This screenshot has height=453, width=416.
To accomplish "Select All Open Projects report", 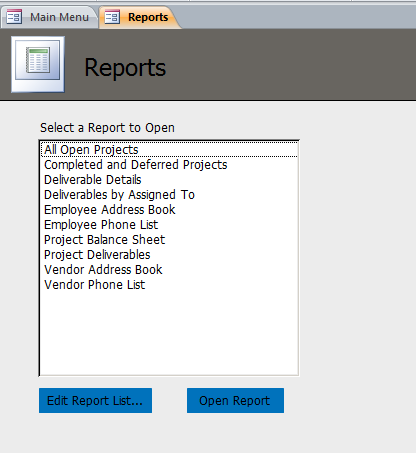I will (x=169, y=150).
